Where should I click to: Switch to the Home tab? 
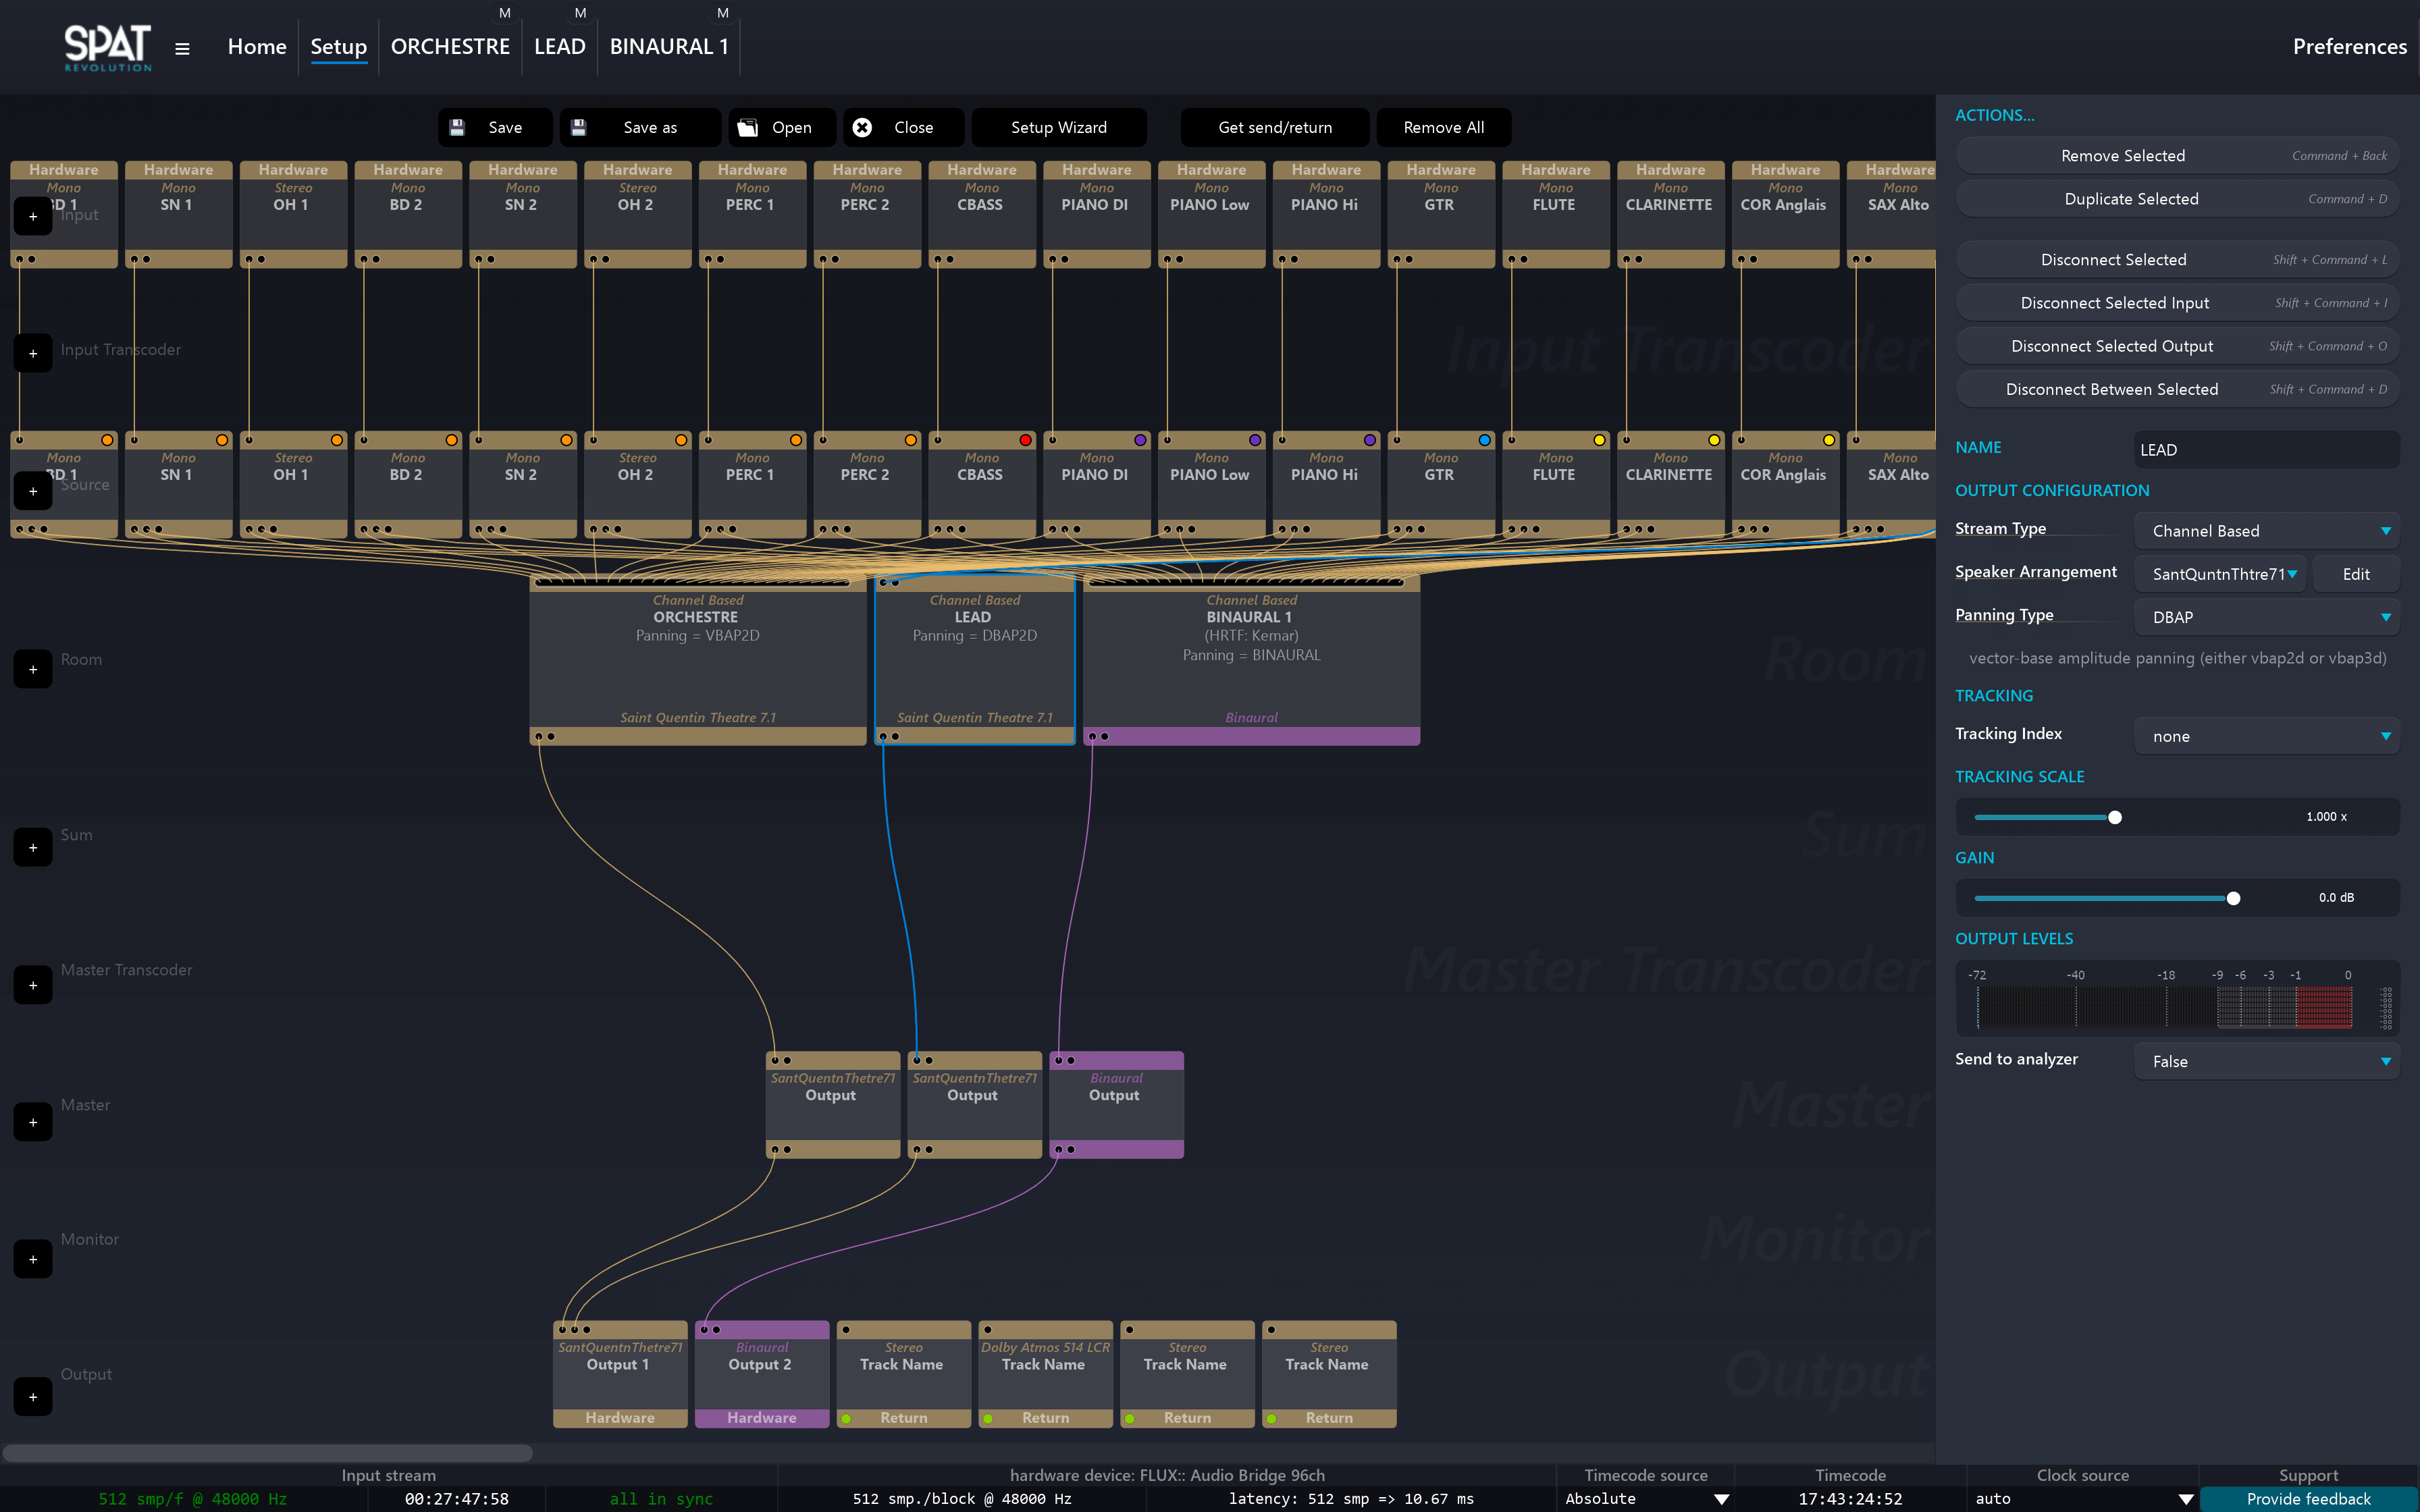pyautogui.click(x=257, y=47)
